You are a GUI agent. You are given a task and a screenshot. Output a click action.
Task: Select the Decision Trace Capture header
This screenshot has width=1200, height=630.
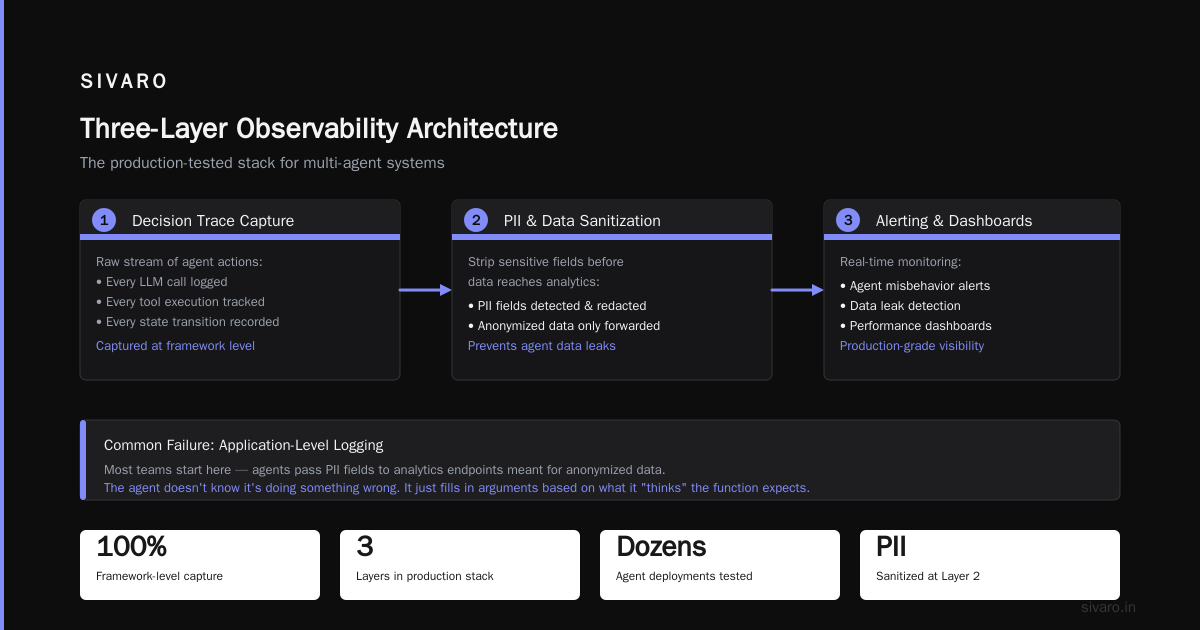(x=213, y=221)
